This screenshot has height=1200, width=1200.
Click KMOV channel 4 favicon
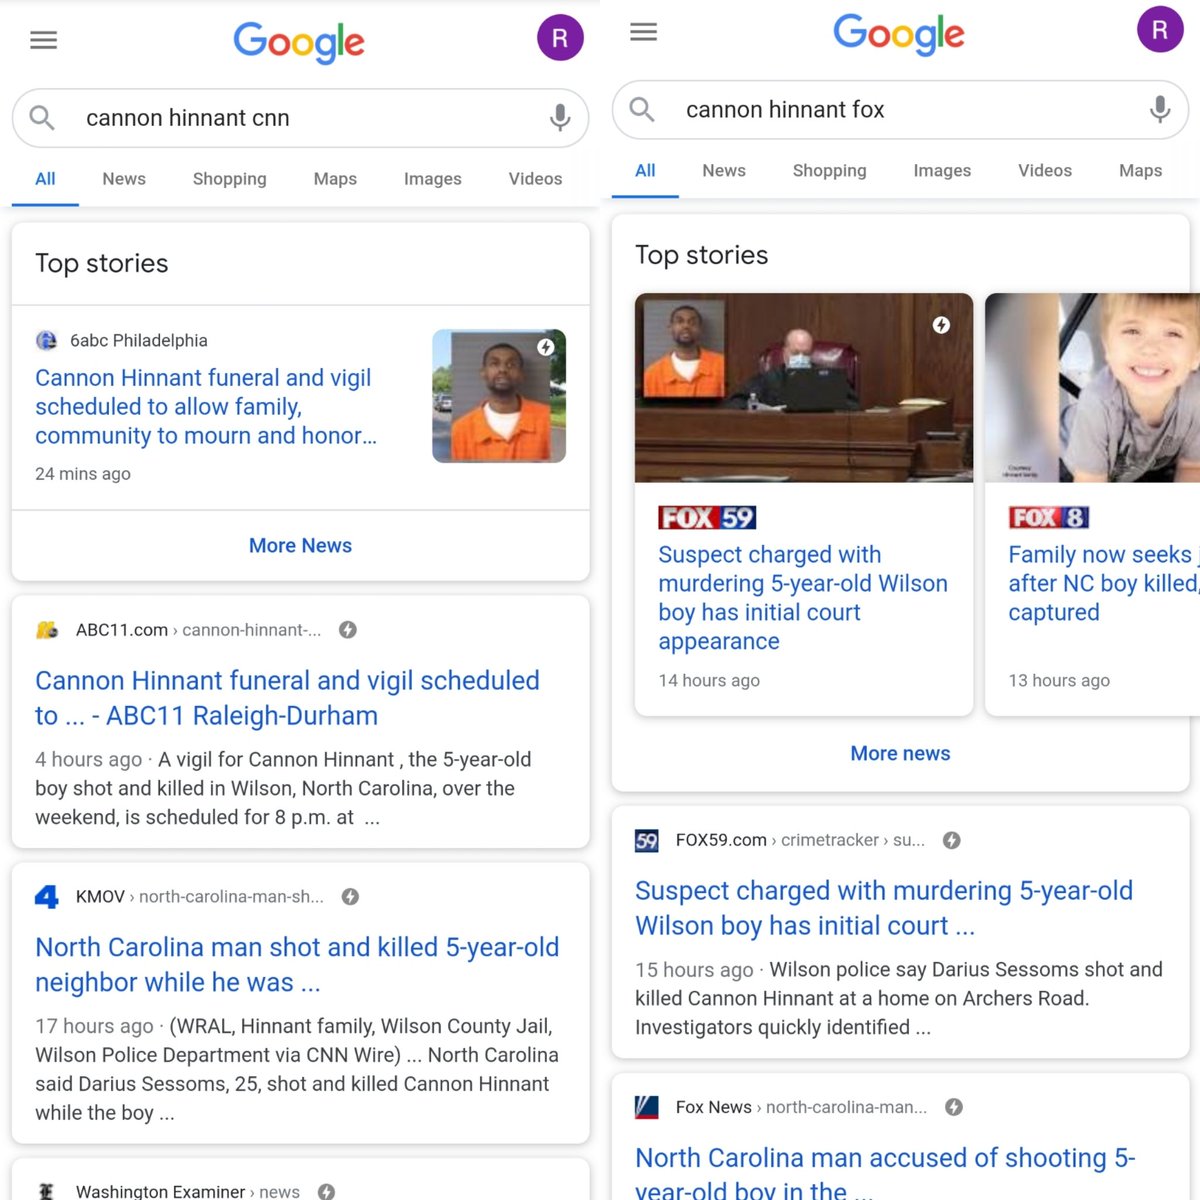pos(47,897)
